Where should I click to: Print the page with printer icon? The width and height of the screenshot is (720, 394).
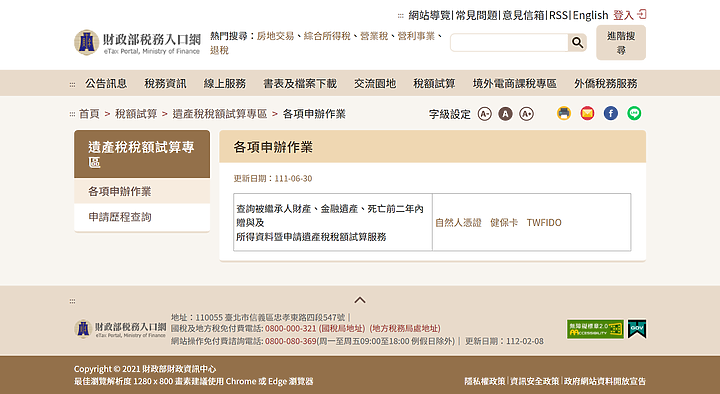(564, 113)
